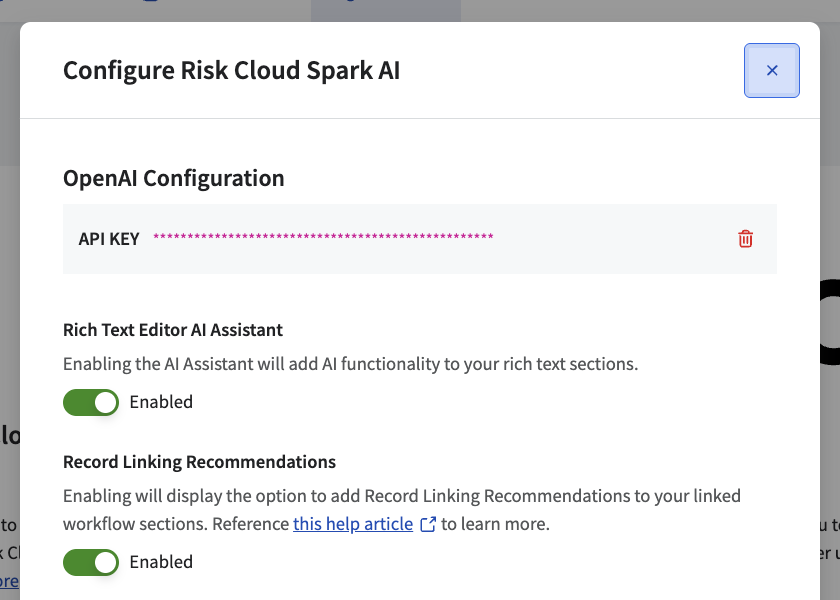The width and height of the screenshot is (840, 600).
Task: Click the Configure Risk Cloud Spark AI title
Action: pos(231,71)
